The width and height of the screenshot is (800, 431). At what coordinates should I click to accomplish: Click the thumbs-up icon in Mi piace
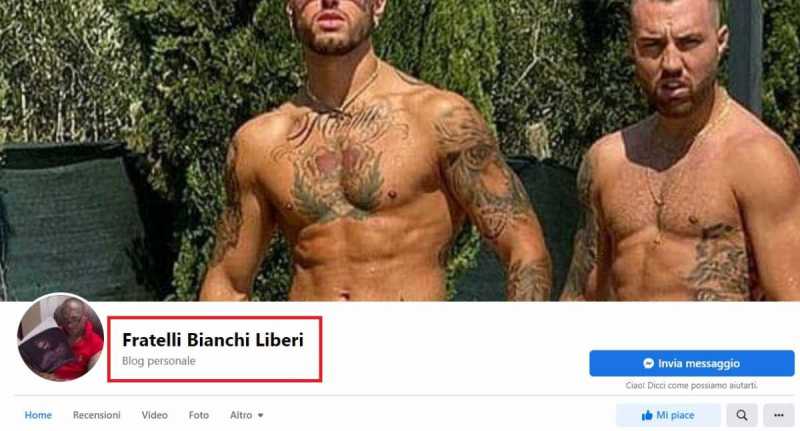point(647,415)
